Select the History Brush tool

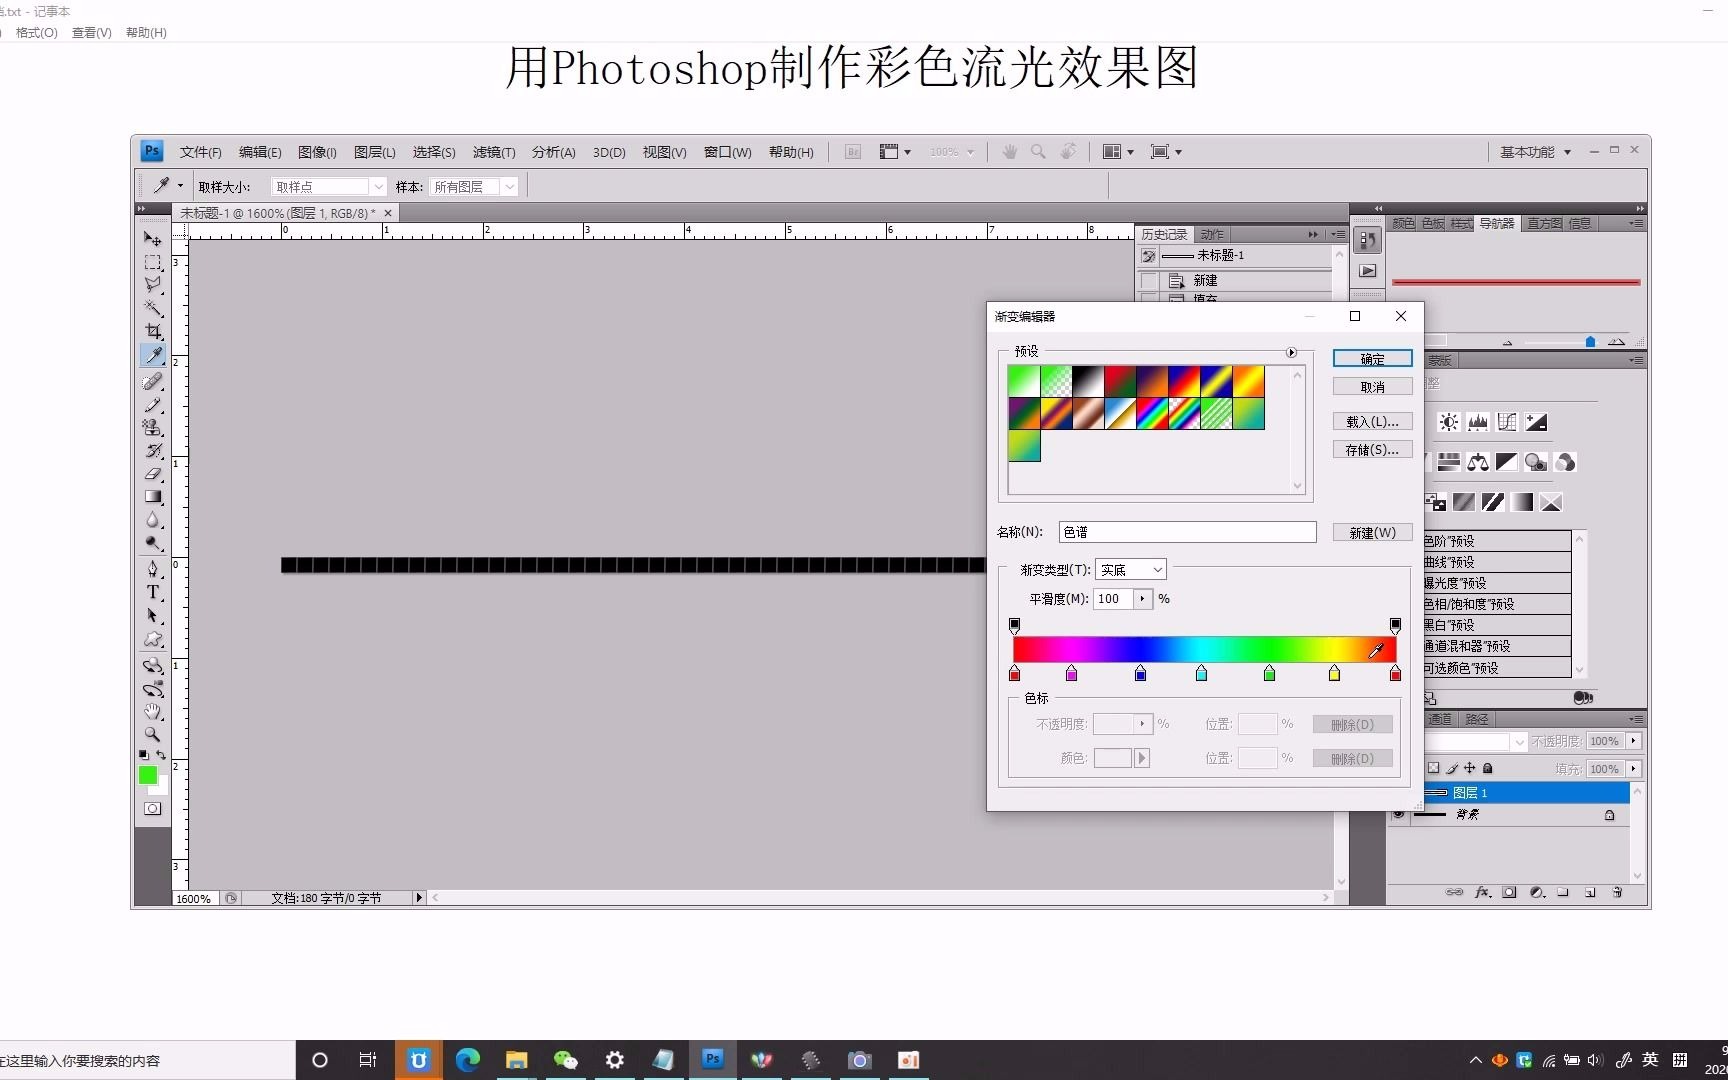coord(152,450)
